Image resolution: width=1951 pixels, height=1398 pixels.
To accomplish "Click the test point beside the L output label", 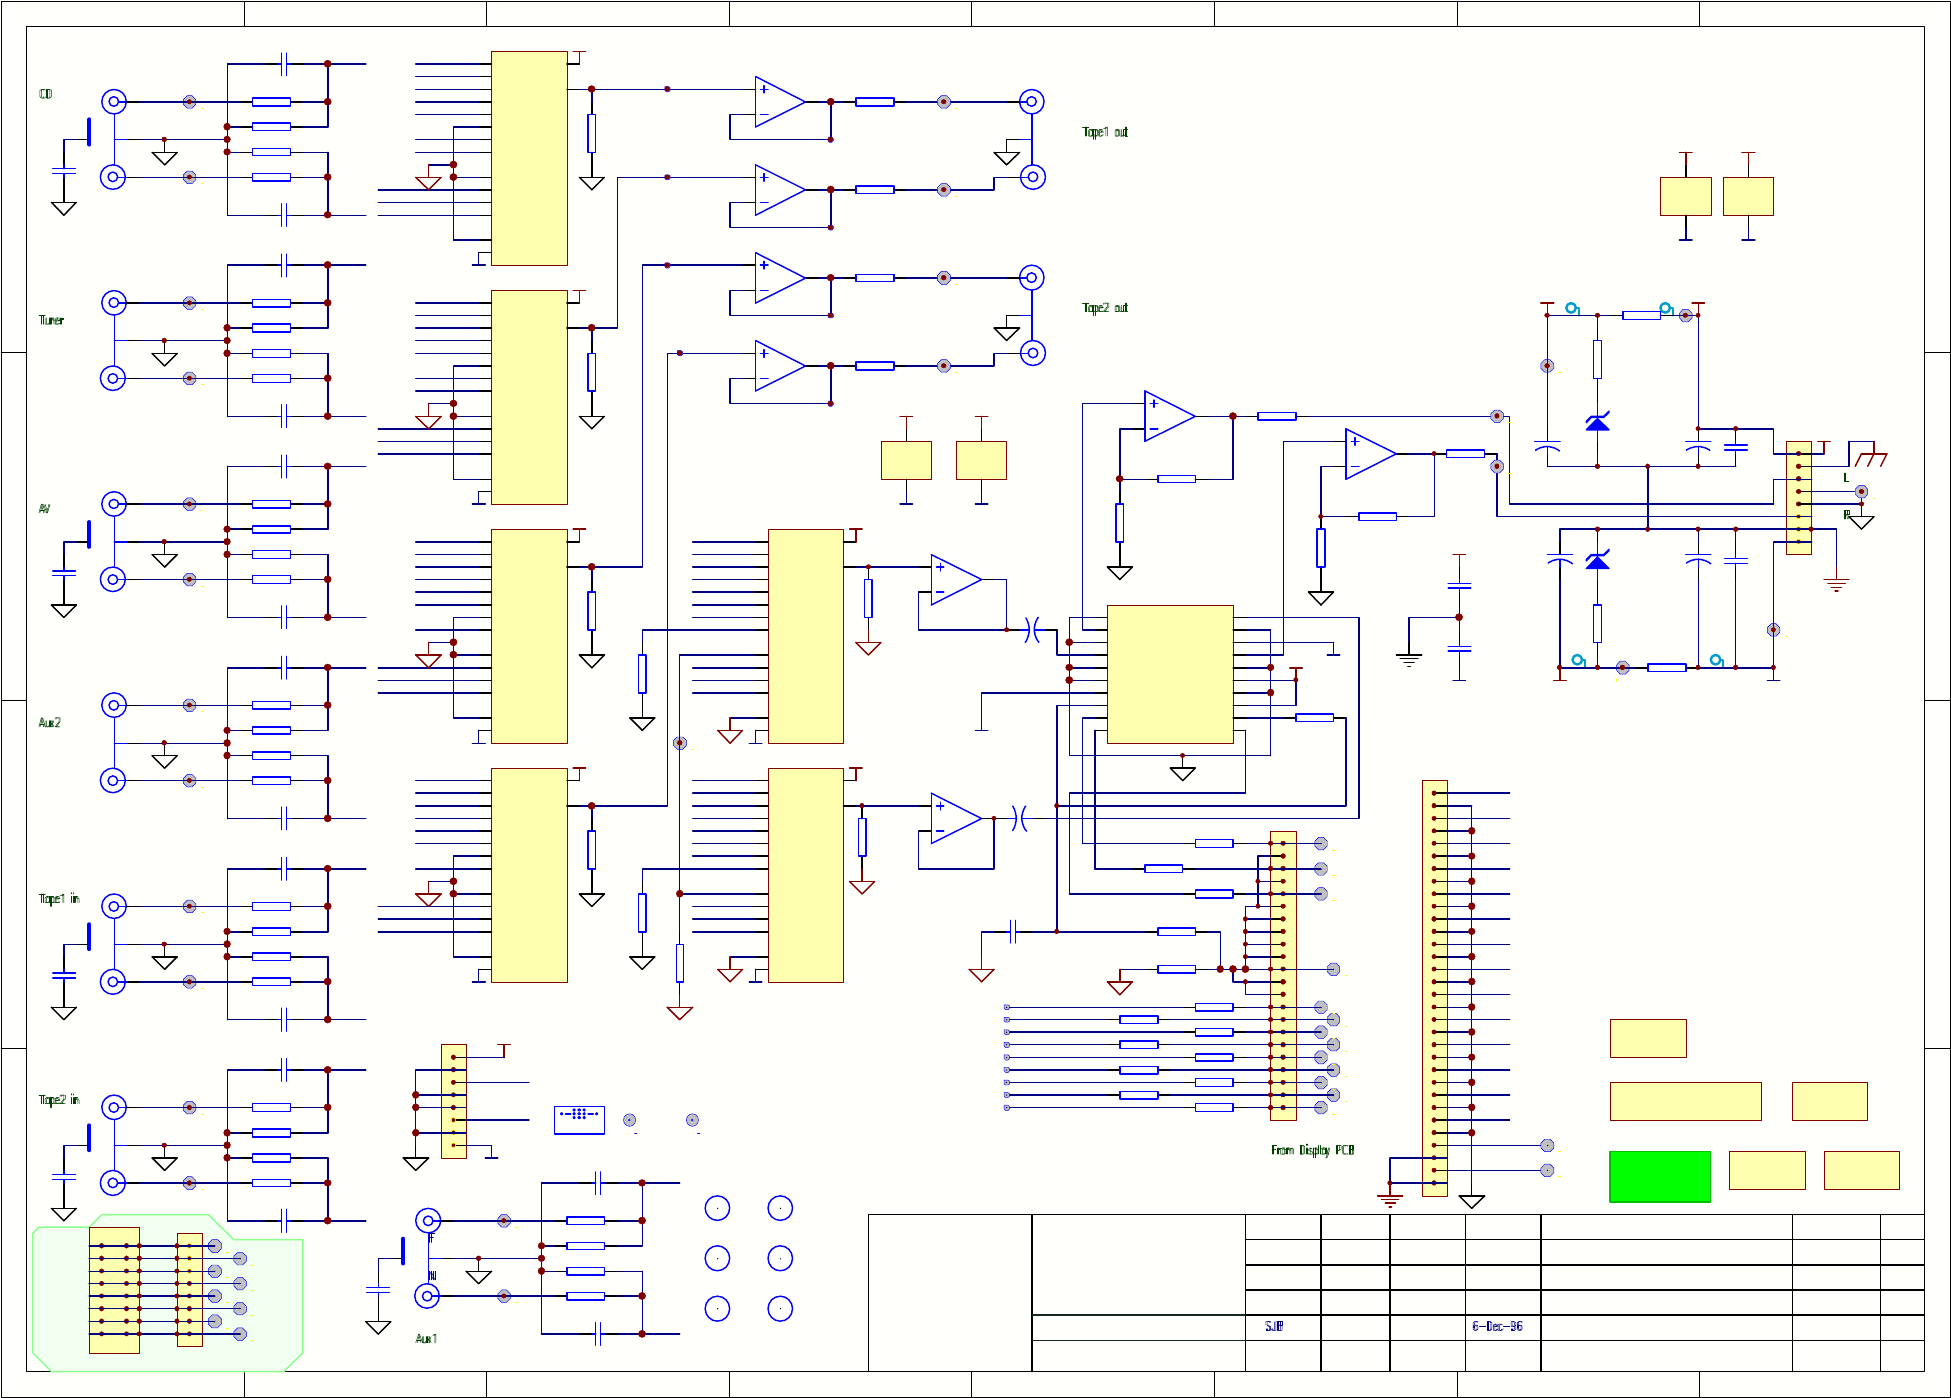I will (1861, 492).
